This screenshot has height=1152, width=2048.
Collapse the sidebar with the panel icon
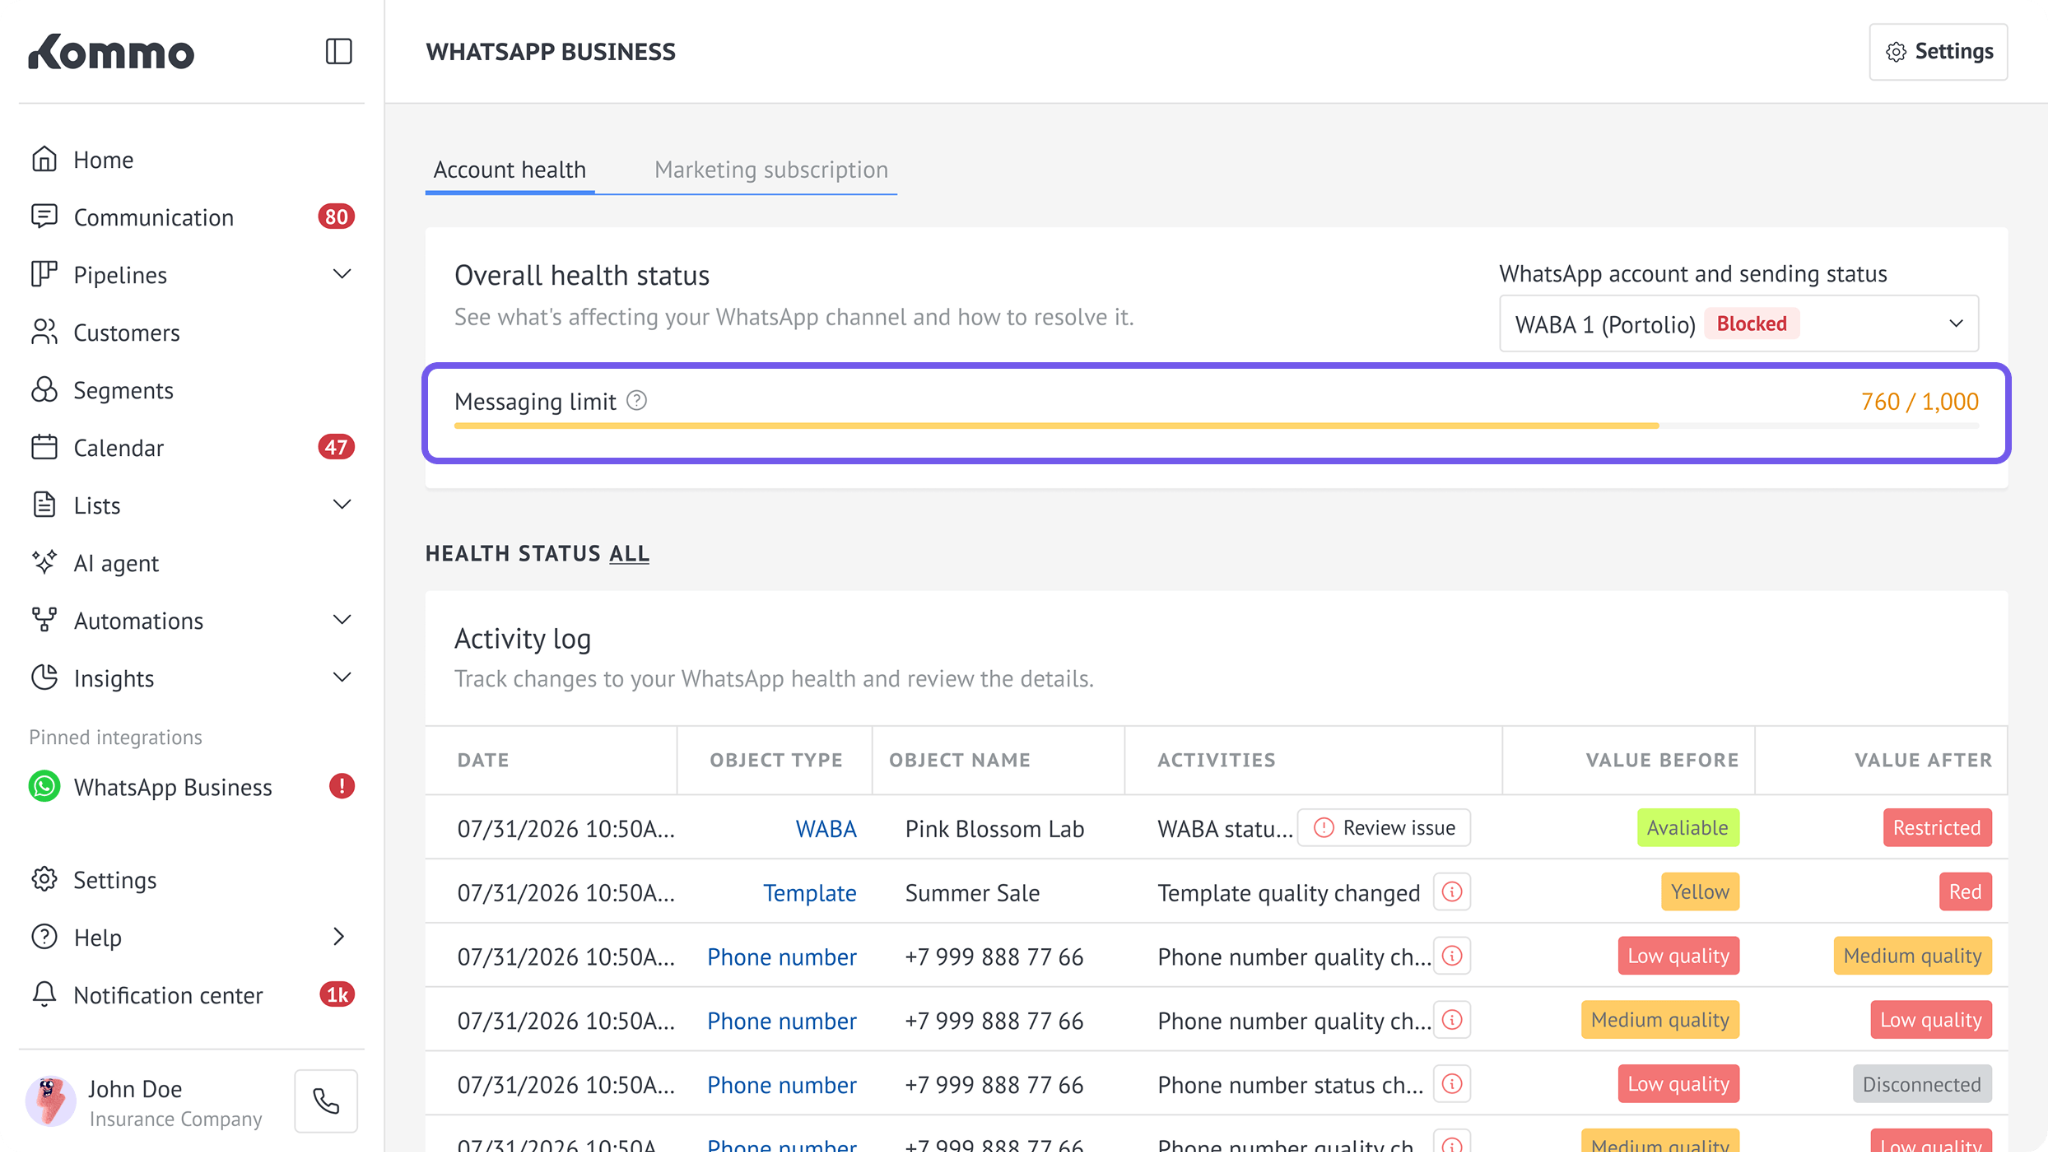pos(339,51)
